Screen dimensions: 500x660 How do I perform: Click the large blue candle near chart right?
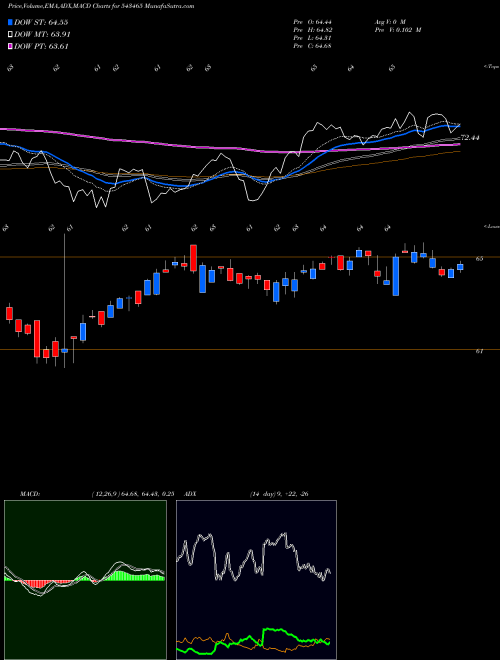396,276
